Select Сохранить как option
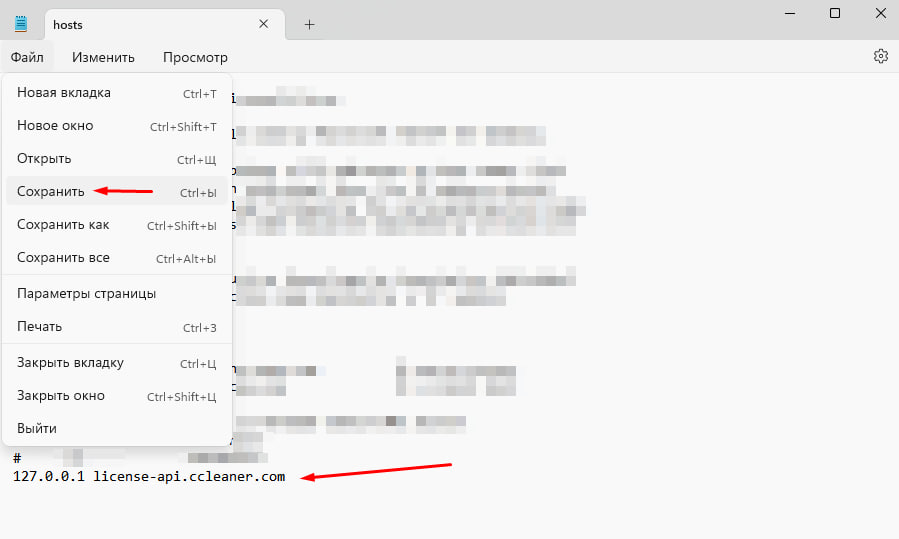Image resolution: width=899 pixels, height=539 pixels. (x=117, y=225)
